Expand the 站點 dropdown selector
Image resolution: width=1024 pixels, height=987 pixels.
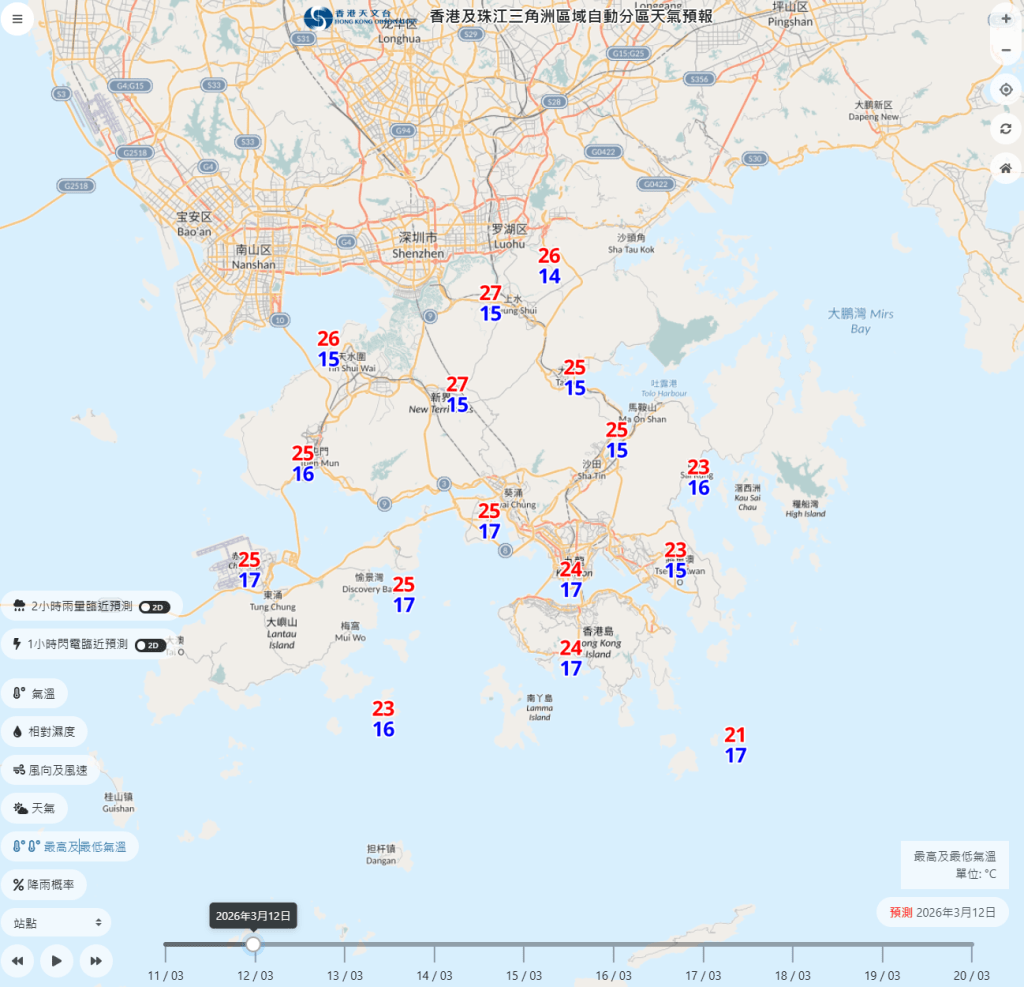click(56, 922)
